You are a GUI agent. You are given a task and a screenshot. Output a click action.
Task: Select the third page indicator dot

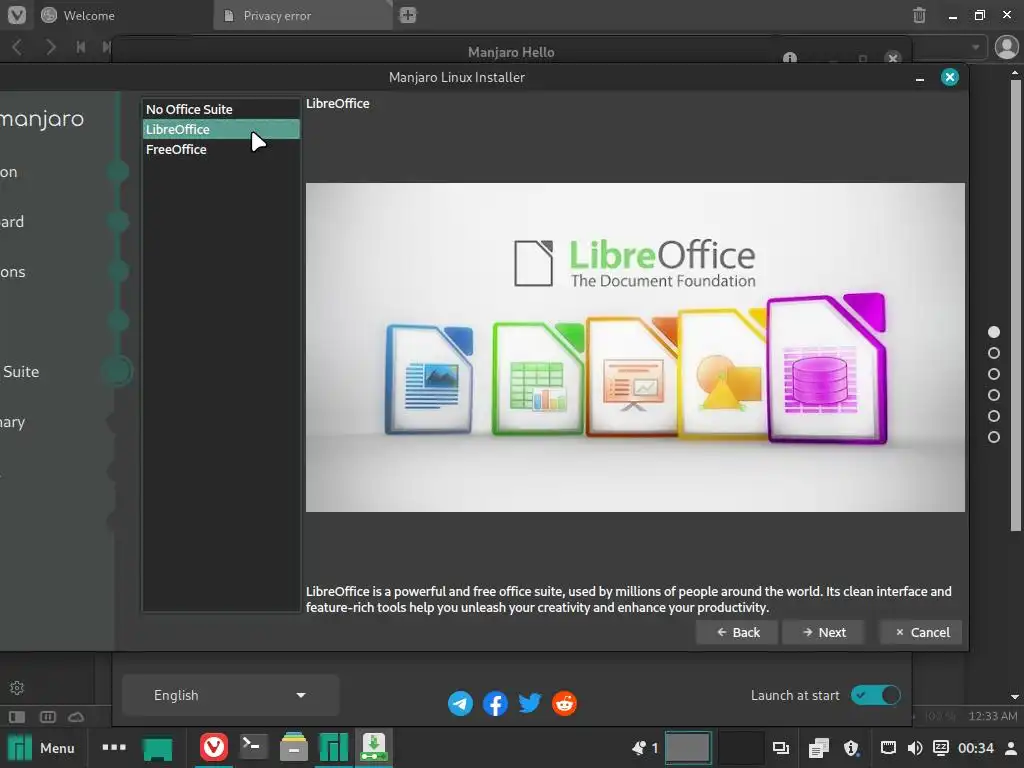[x=994, y=374]
